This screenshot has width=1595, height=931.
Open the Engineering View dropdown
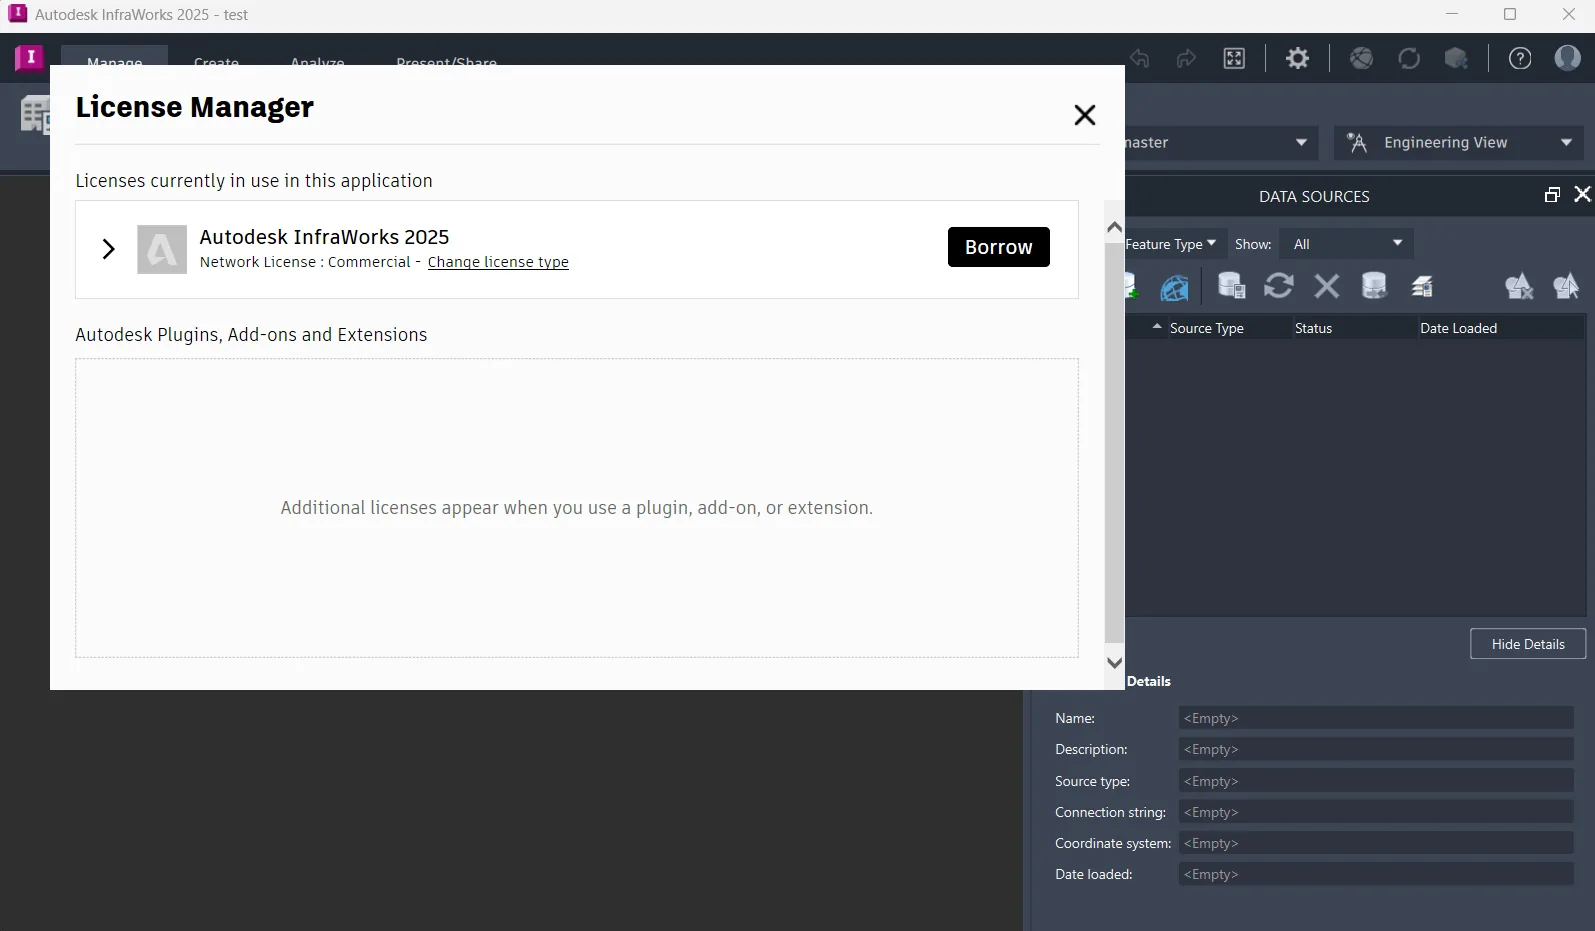point(1459,143)
